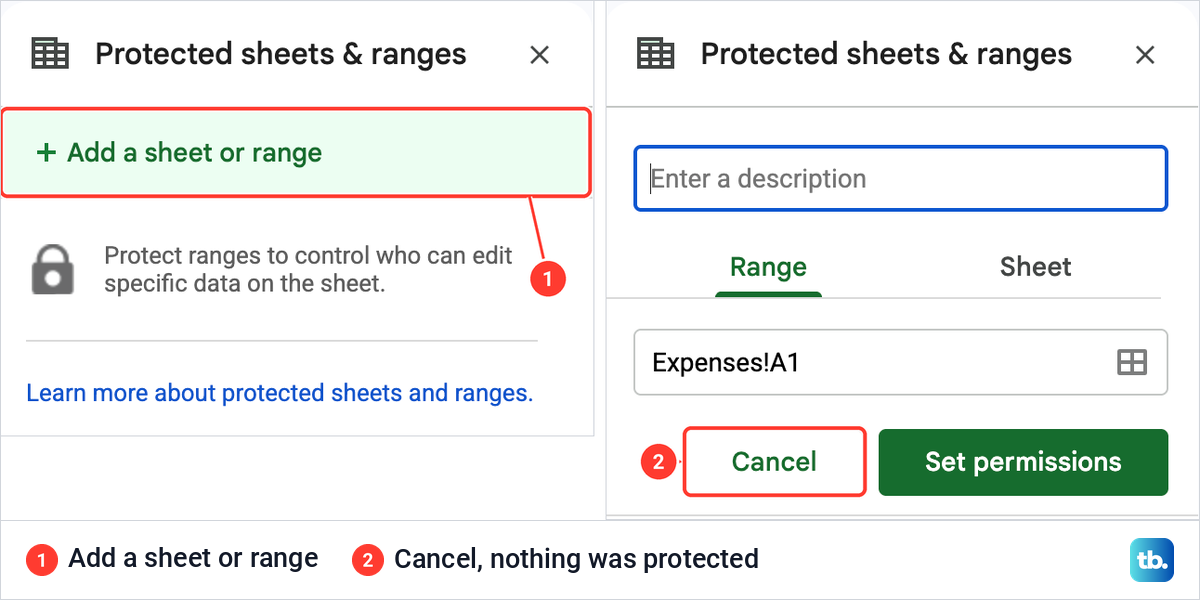The height and width of the screenshot is (600, 1200).
Task: Click the Cancel button
Action: [774, 462]
